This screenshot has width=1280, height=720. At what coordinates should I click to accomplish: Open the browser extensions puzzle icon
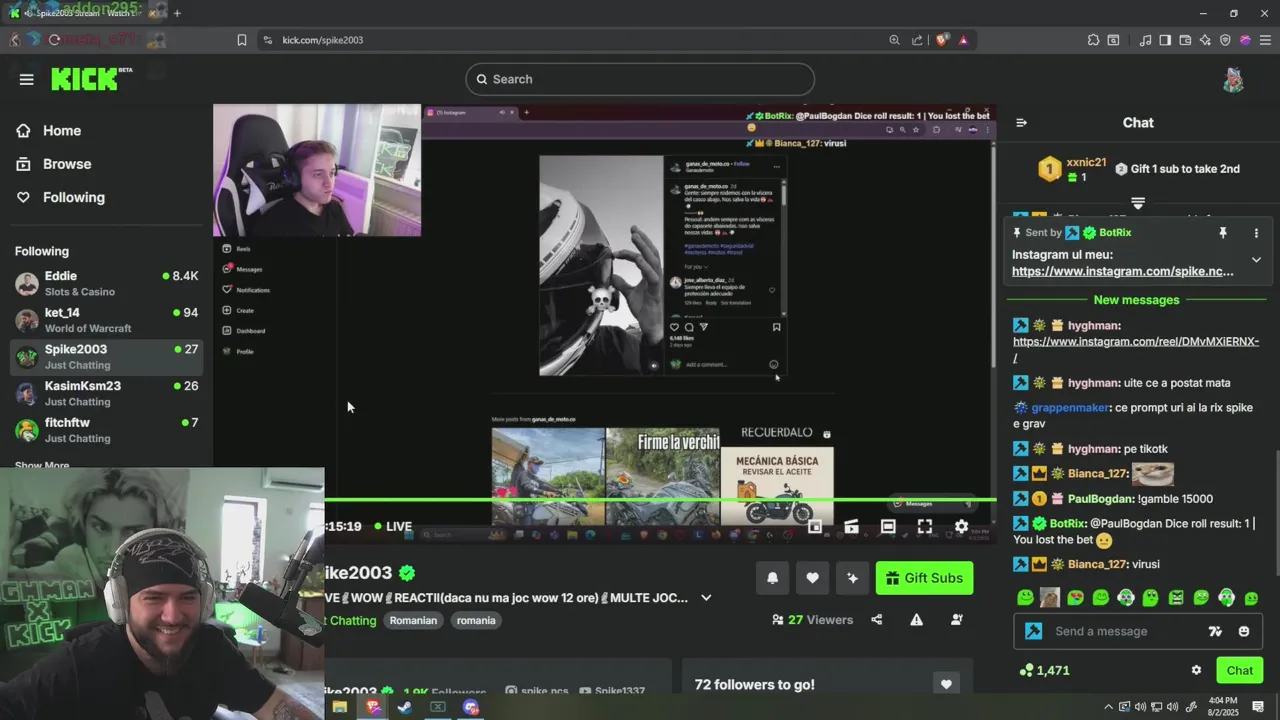click(x=1094, y=40)
